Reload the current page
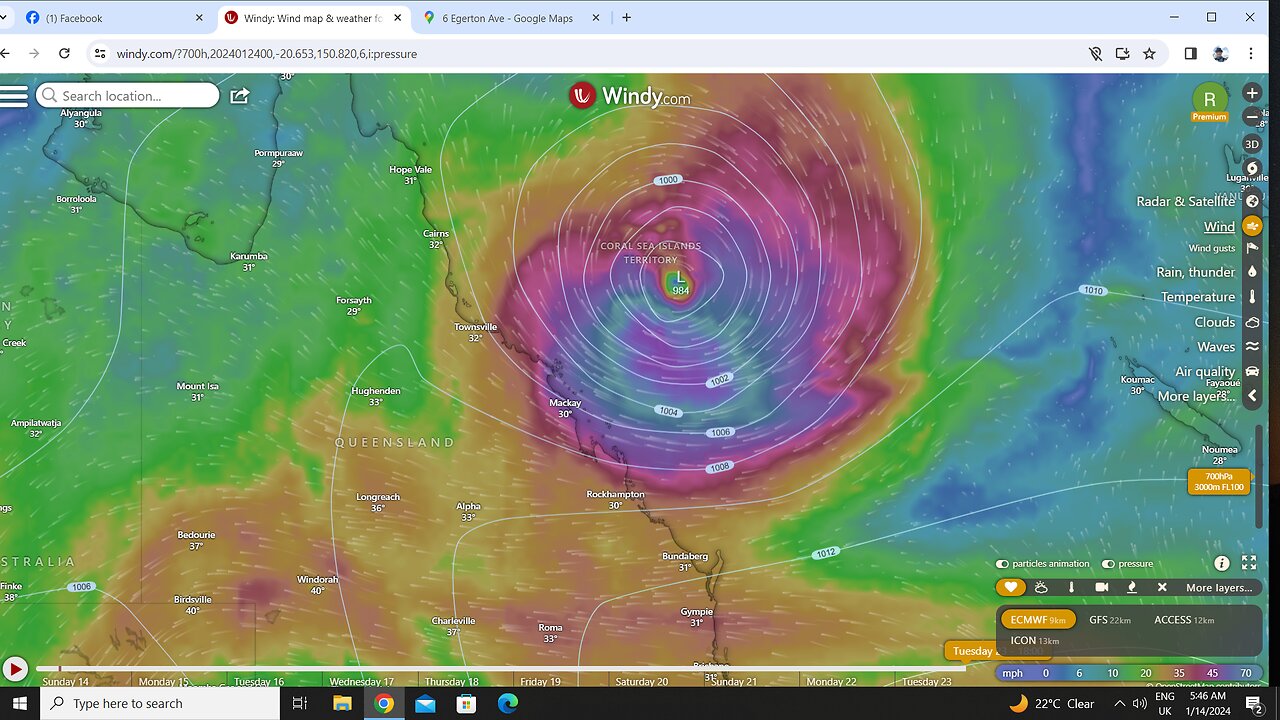This screenshot has width=1280, height=720. (x=65, y=54)
